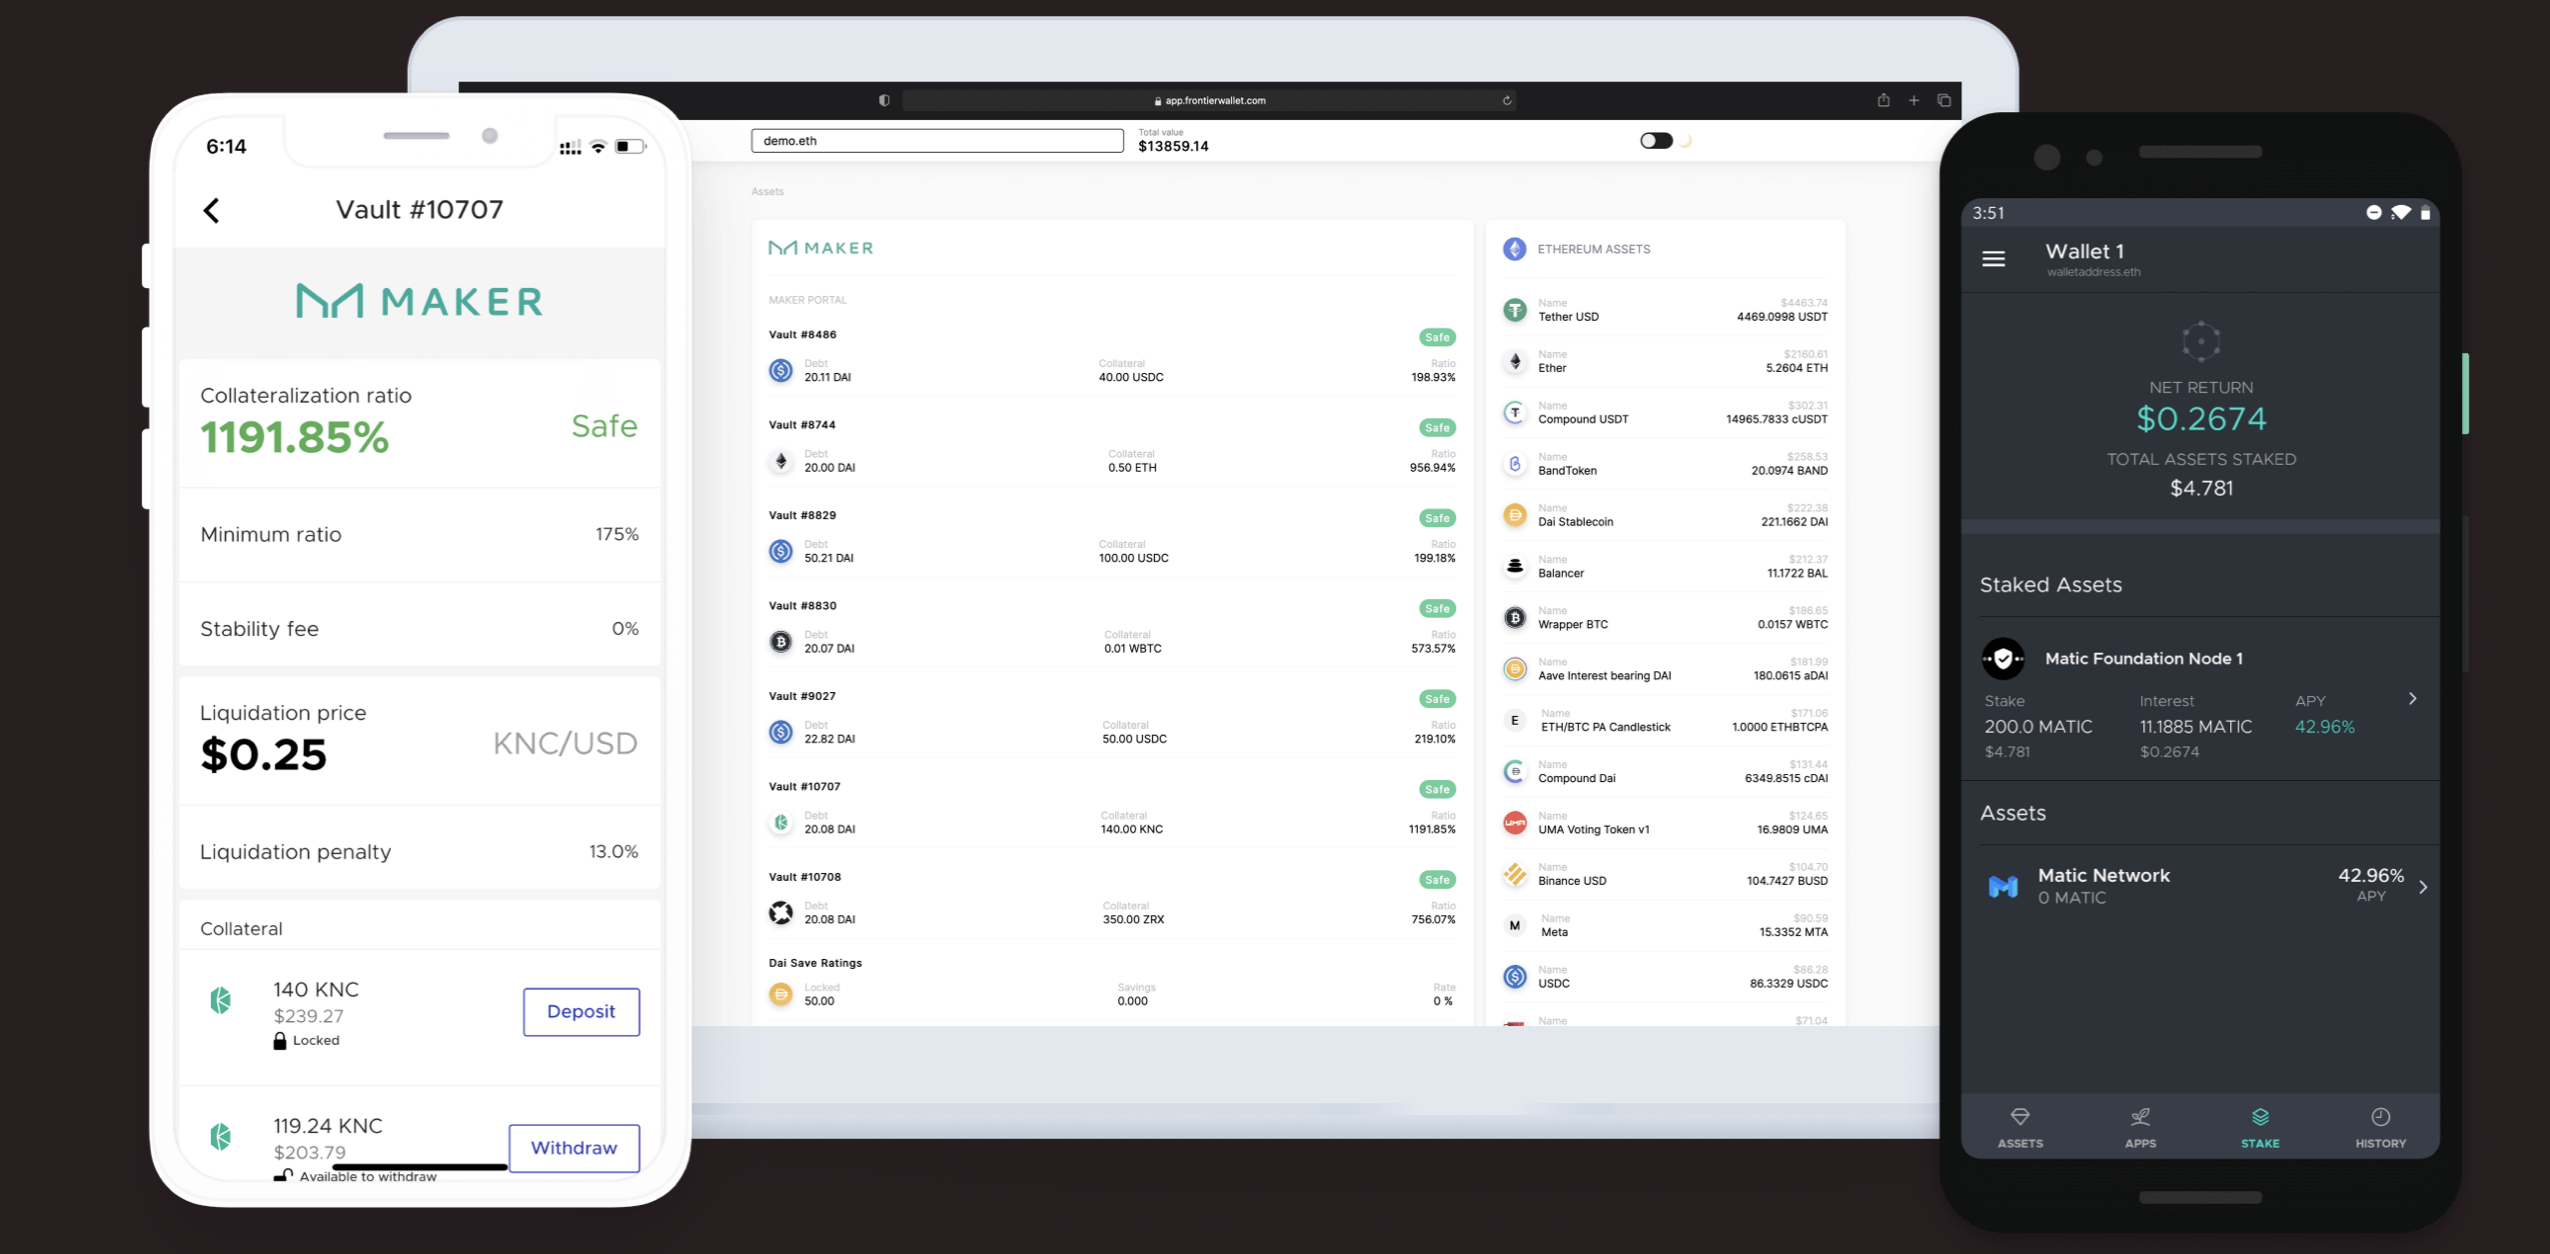Tap the Maker logo on the iPhone screen
Image resolution: width=2550 pixels, height=1254 pixels.
420,300
